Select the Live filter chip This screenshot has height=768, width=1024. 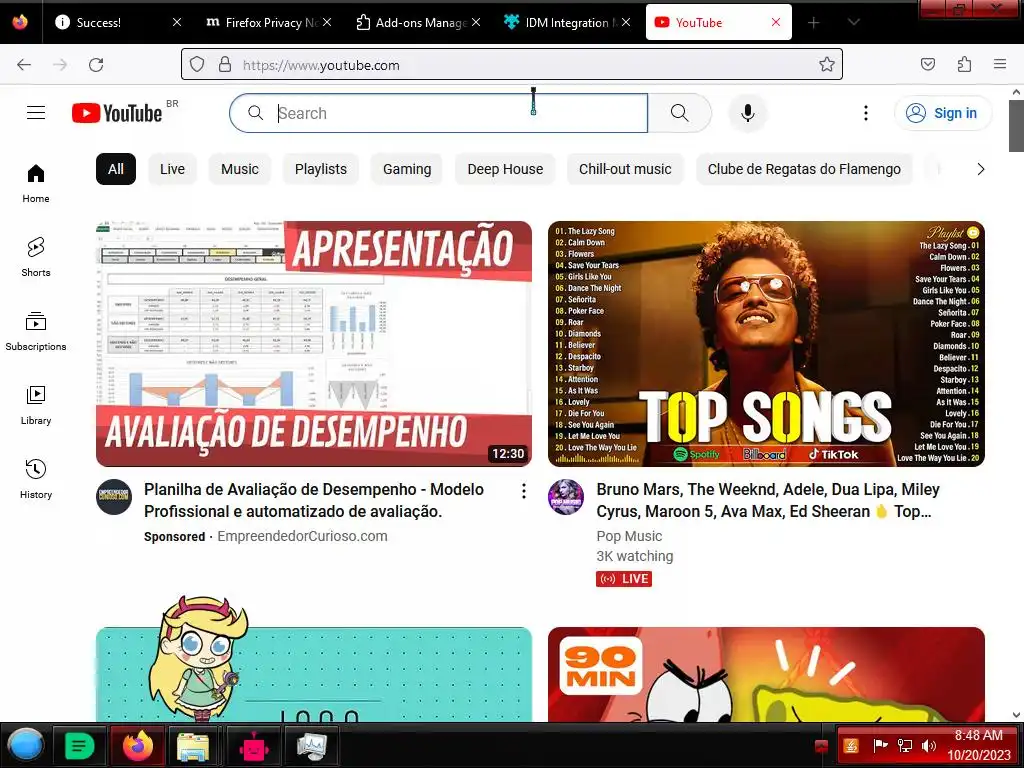point(172,169)
